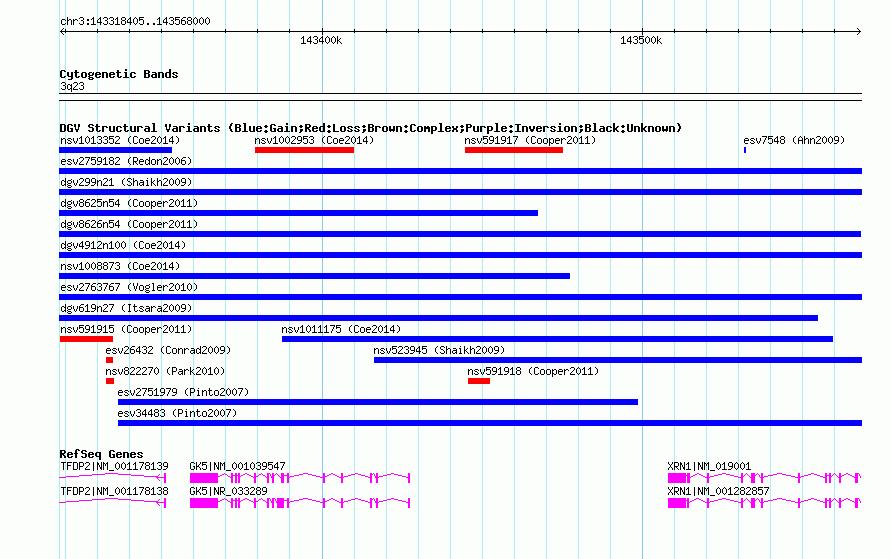The width and height of the screenshot is (890, 559).
Task: Open the GK5|NR_033289 transcript glyph
Action: pyautogui.click(x=300, y=503)
